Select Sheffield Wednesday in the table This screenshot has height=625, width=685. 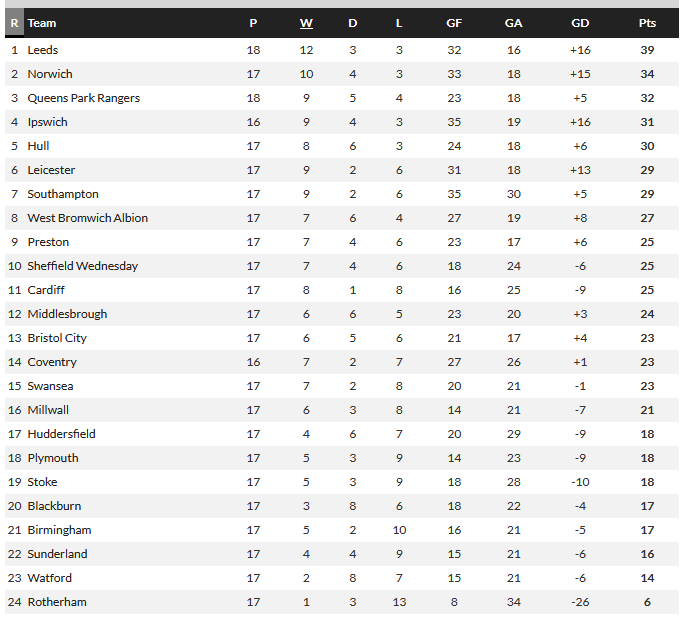tap(83, 266)
